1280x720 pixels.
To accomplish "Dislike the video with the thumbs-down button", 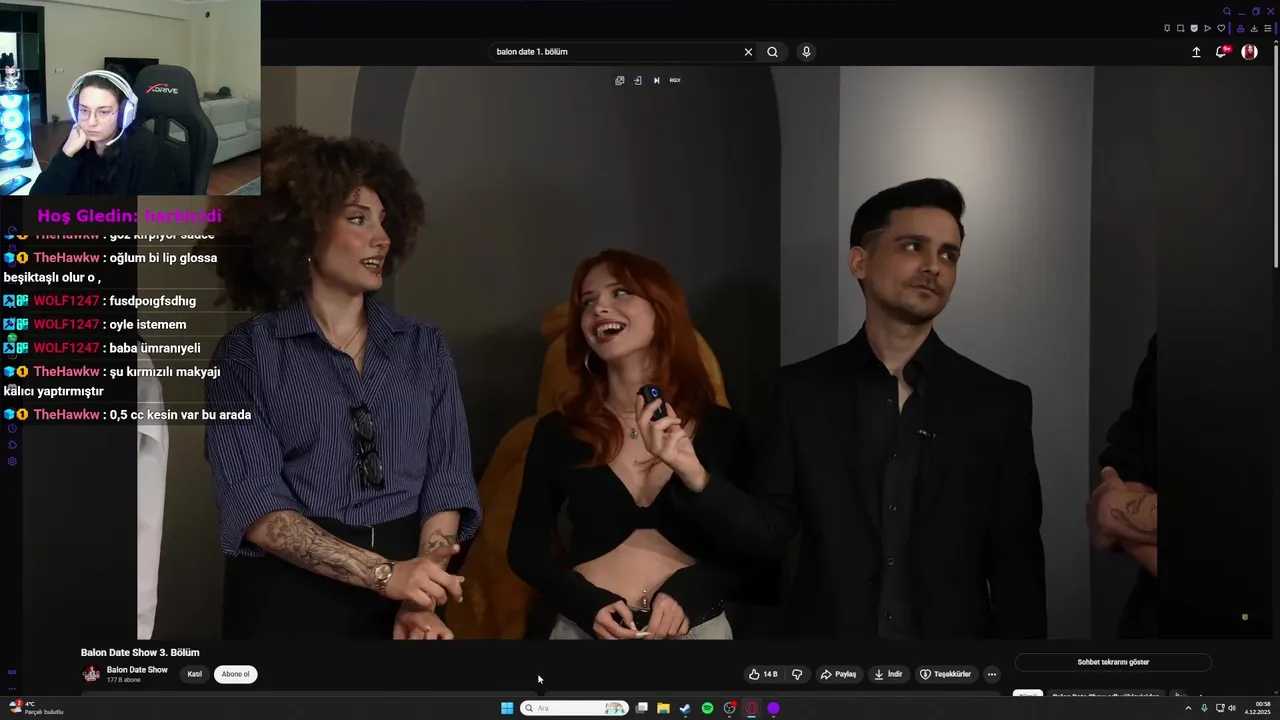I will tap(797, 674).
